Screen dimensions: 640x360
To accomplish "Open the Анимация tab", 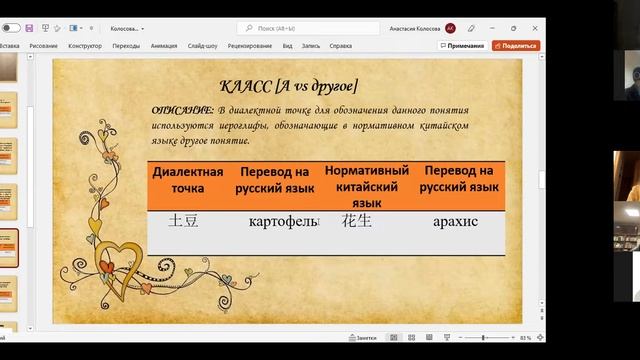I will pos(164,46).
